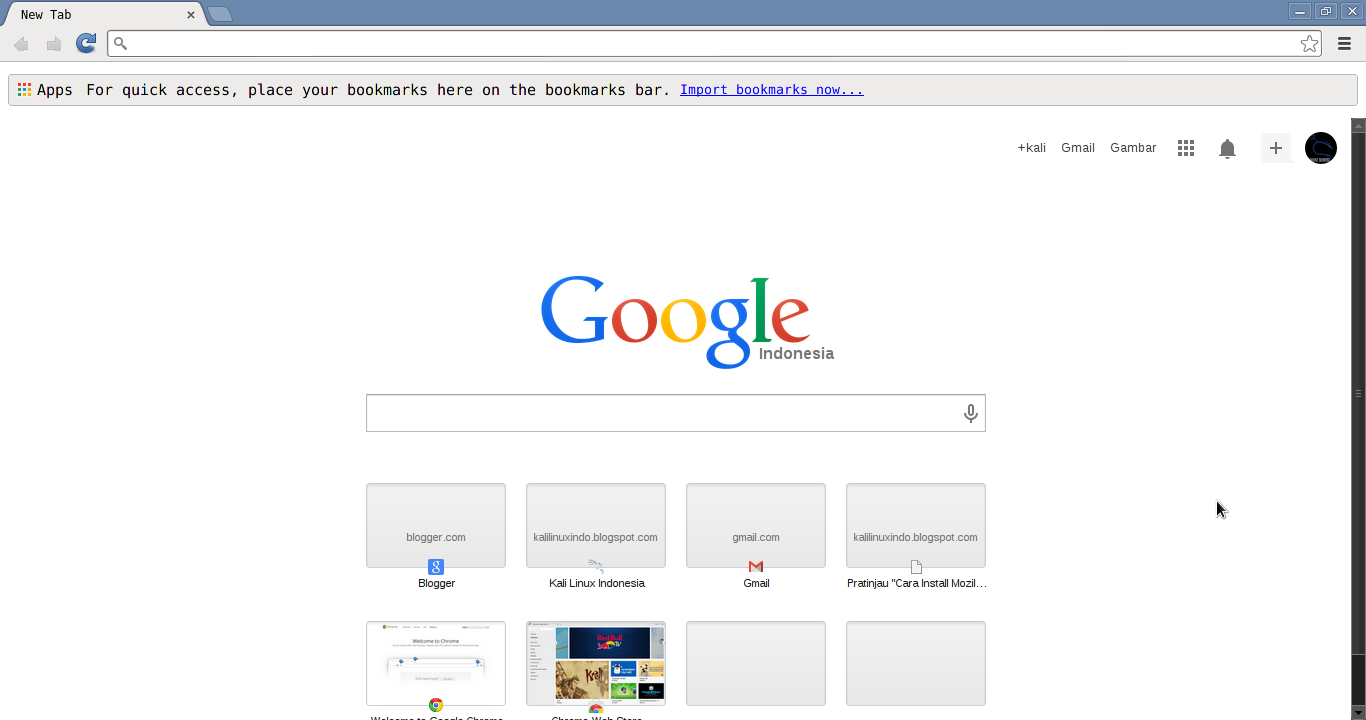
Task: Reload the page with the refresh icon
Action: coord(87,43)
